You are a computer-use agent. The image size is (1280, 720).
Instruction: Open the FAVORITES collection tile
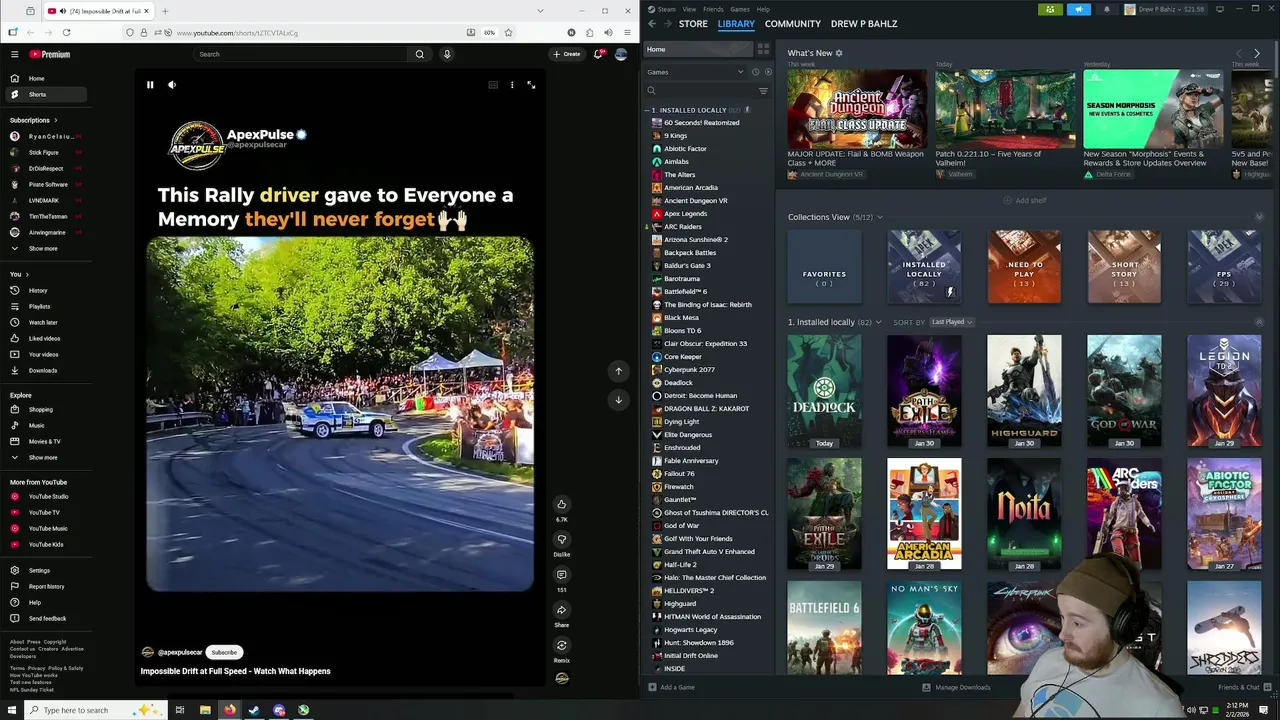tap(824, 267)
